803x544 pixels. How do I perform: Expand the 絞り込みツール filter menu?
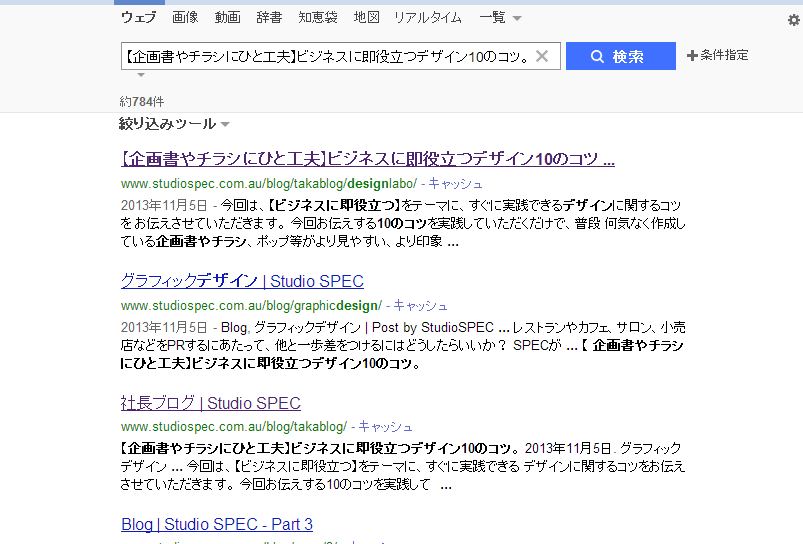(175, 124)
